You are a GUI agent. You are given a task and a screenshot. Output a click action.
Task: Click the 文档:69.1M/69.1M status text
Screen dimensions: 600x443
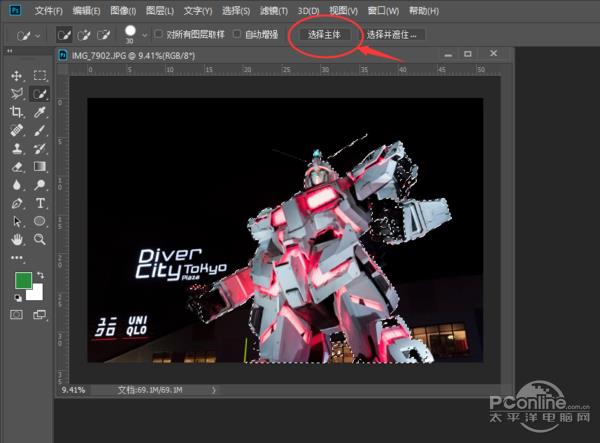click(150, 390)
